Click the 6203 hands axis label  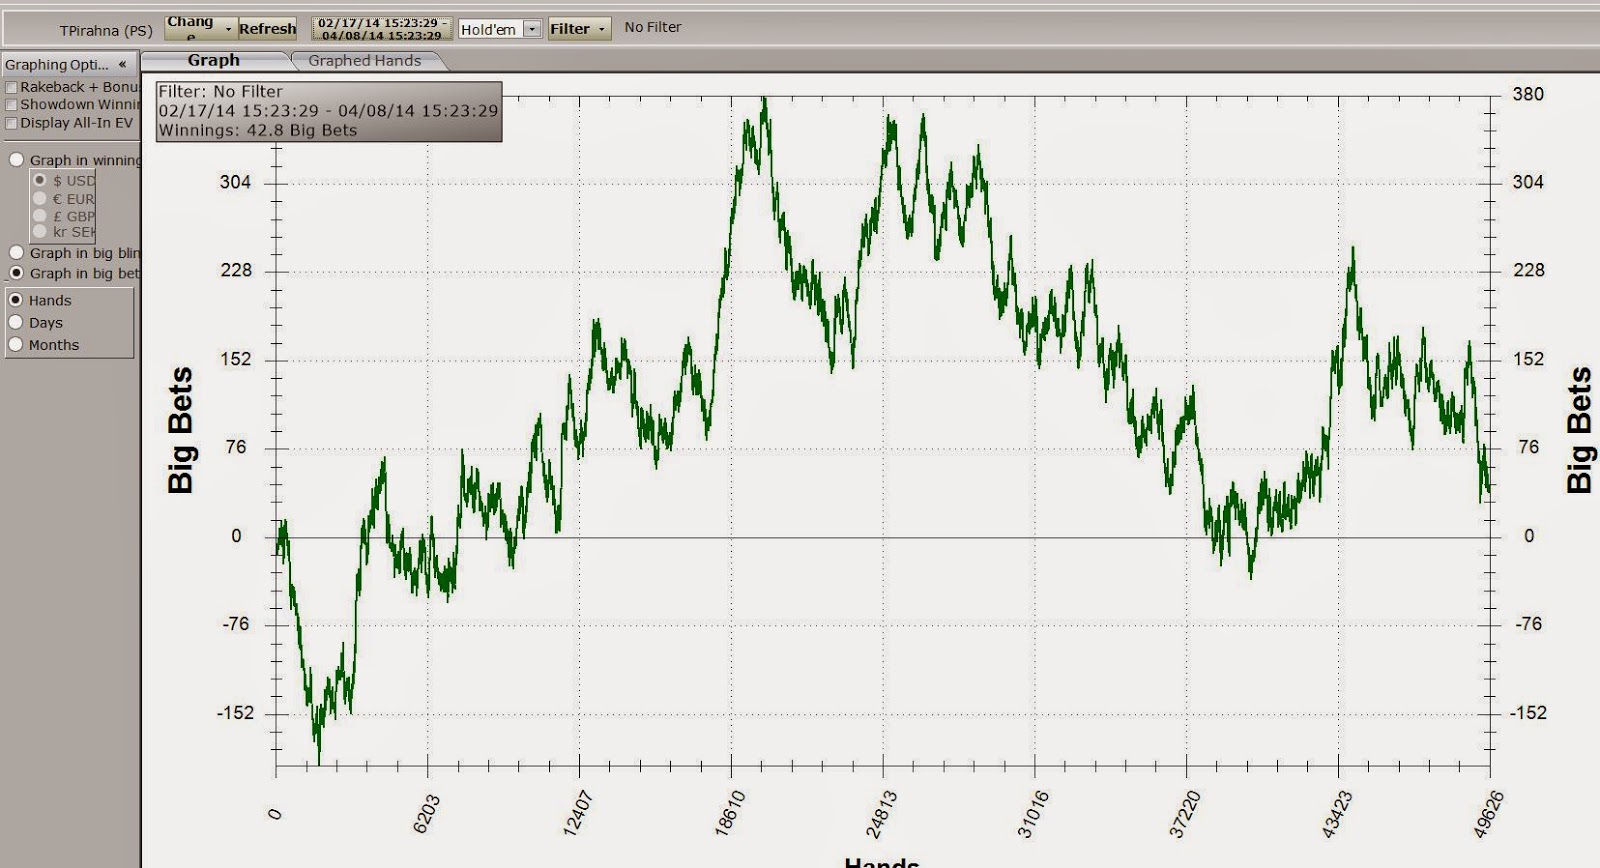pyautogui.click(x=426, y=813)
